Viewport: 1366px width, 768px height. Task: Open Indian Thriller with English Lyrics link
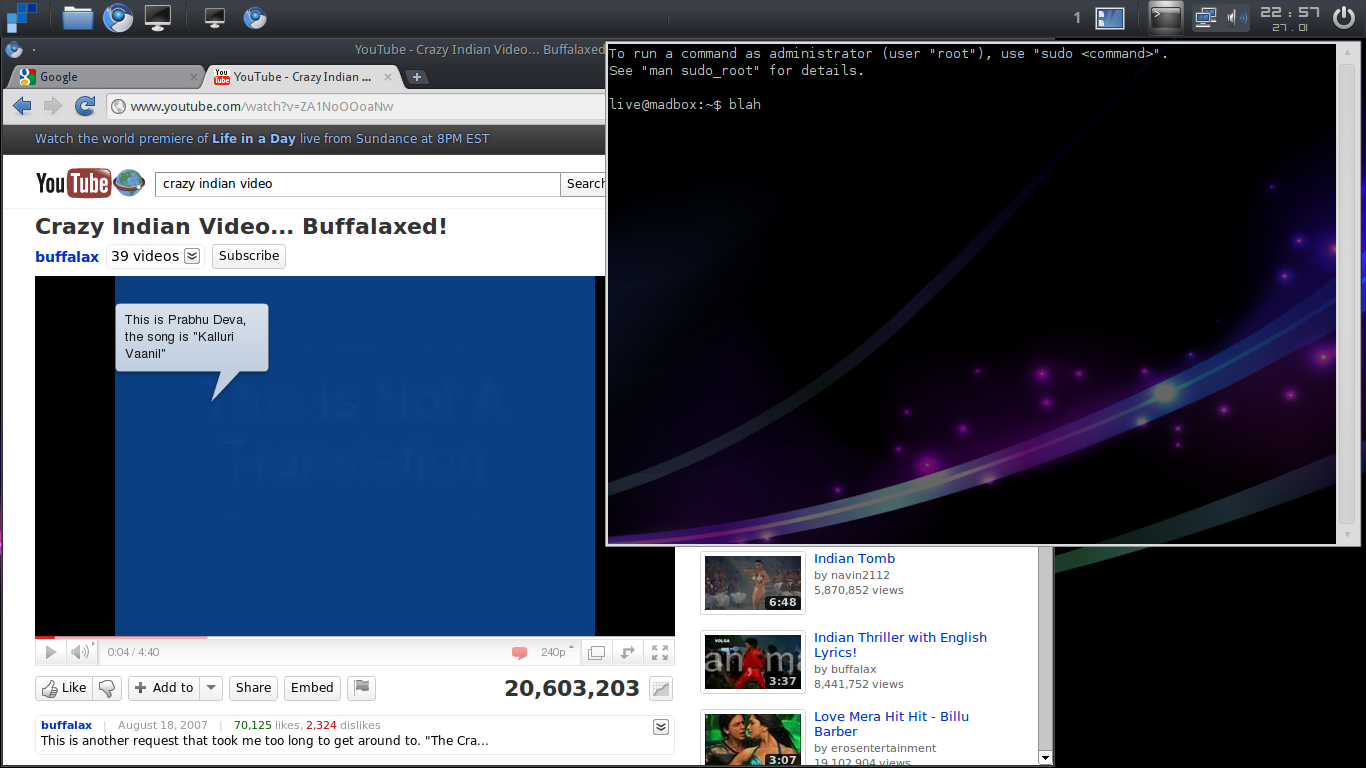point(900,645)
